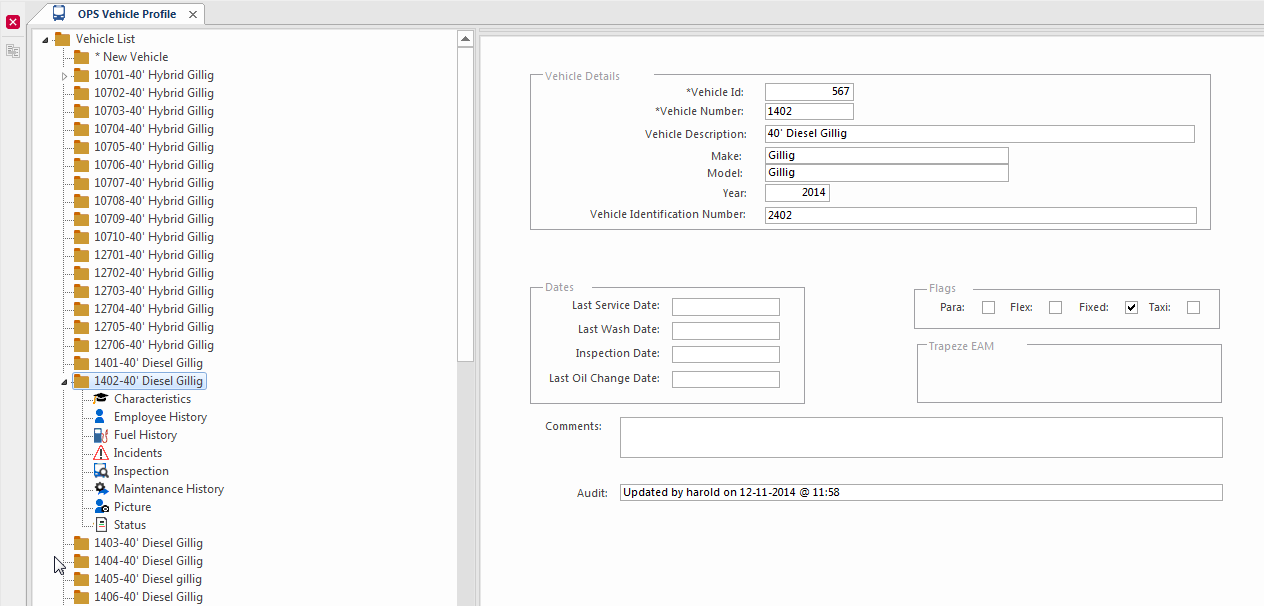Viewport: 1264px width, 606px height.
Task: Click the Fuel History pump icon
Action: click(x=100, y=435)
